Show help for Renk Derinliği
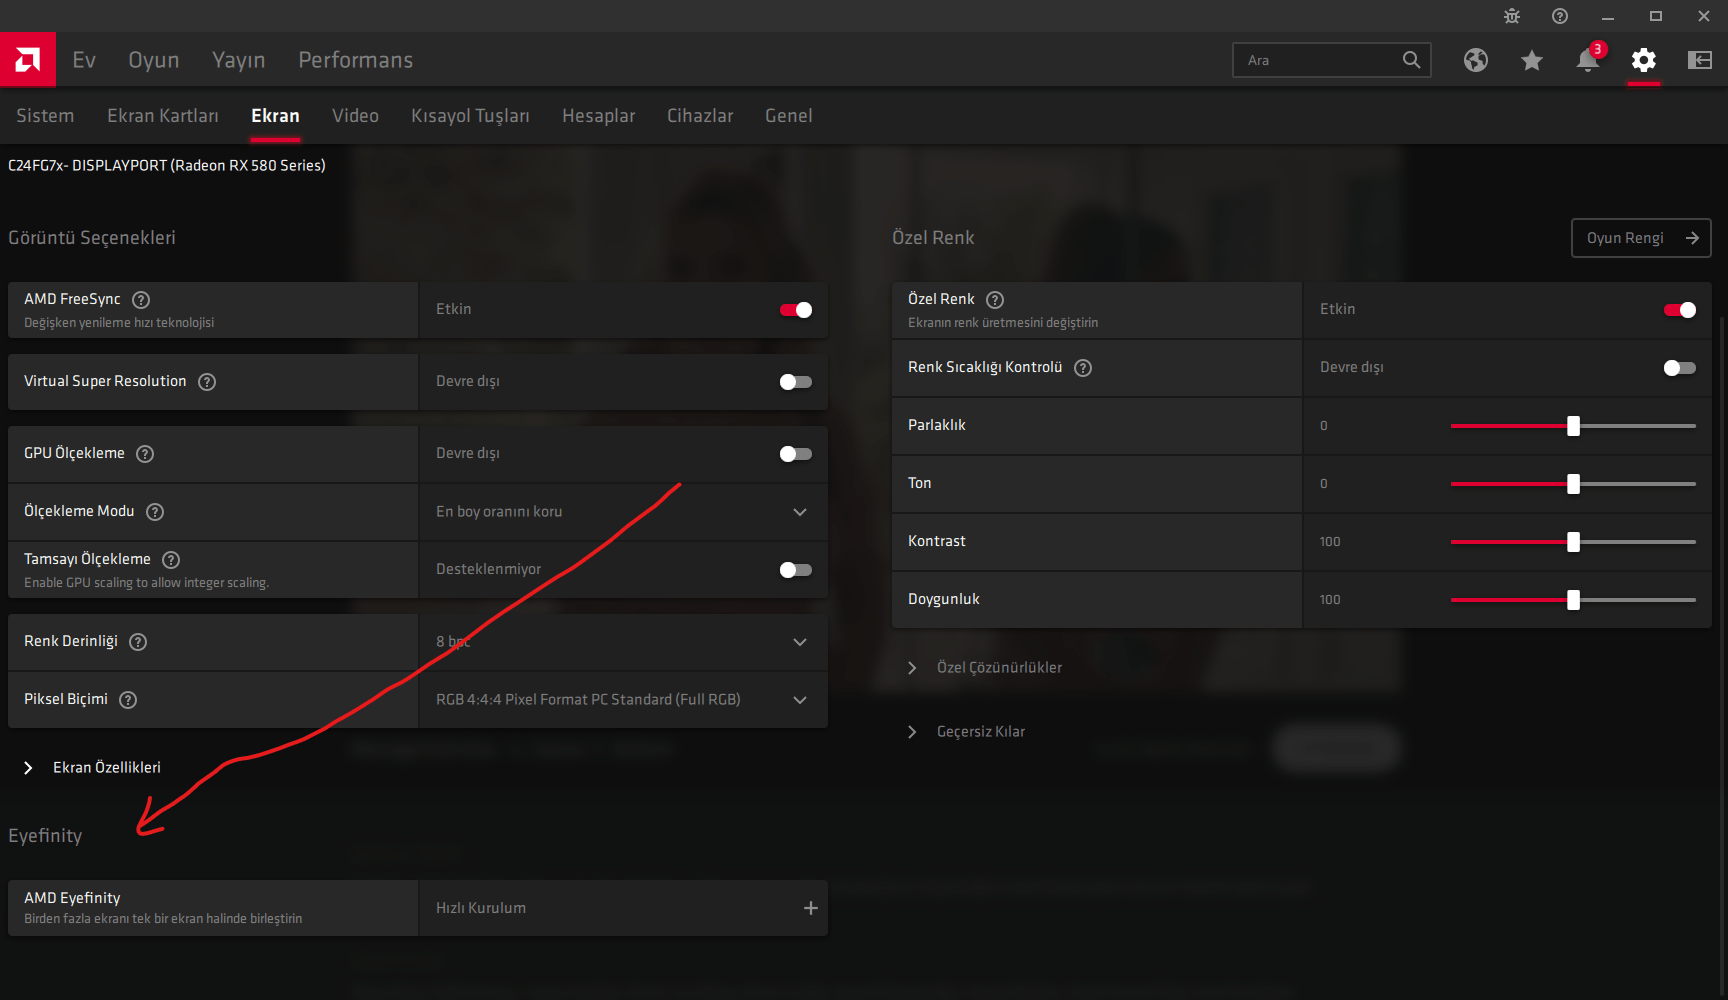 138,642
